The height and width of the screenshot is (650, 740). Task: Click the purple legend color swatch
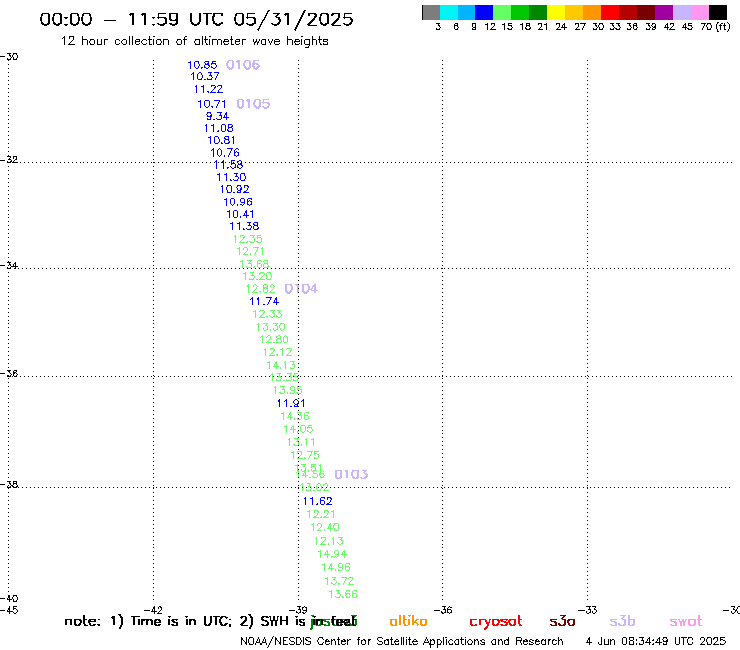point(664,12)
